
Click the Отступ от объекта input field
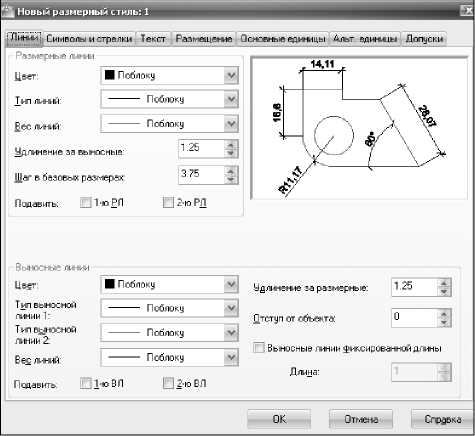pyautogui.click(x=414, y=317)
